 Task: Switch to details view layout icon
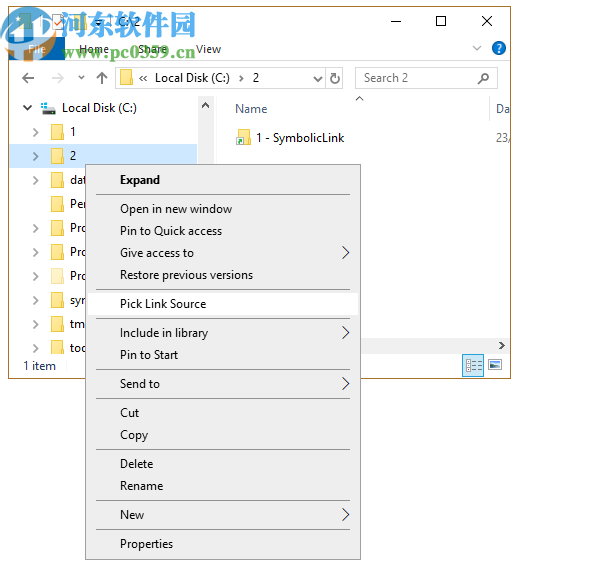pos(473,365)
